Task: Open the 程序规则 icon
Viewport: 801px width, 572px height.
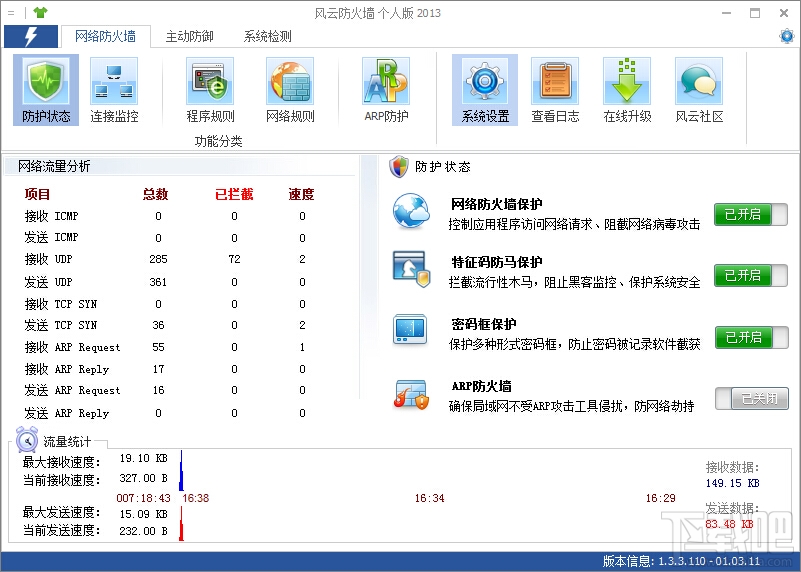Action: (x=210, y=90)
